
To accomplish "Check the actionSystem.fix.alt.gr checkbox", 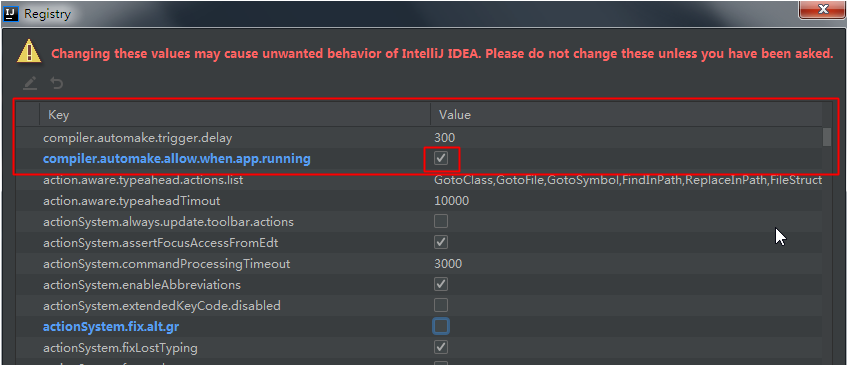I will point(441,326).
